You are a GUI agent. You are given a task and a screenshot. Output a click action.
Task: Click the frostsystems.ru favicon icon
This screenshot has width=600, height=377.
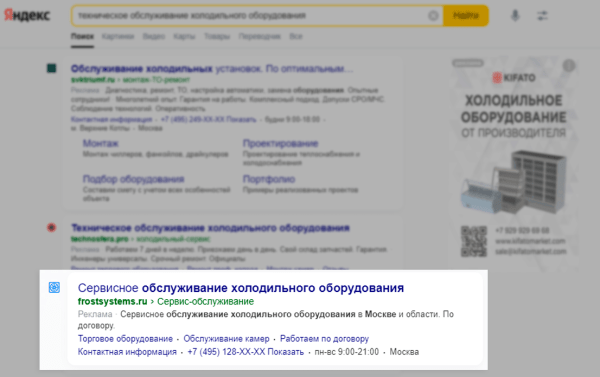pos(54,287)
